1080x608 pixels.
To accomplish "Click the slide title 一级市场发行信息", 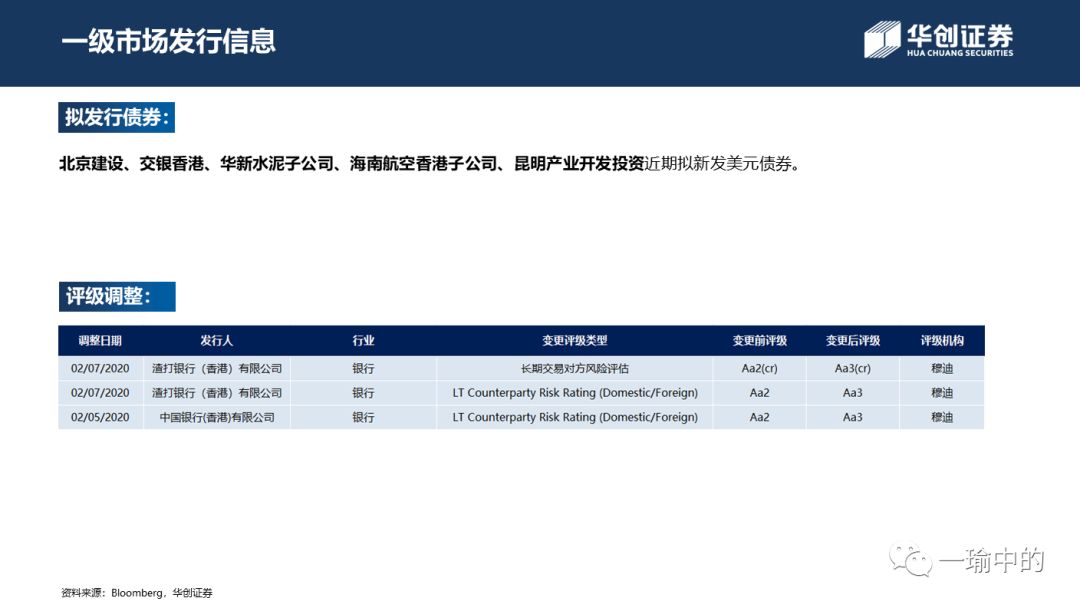I will pyautogui.click(x=168, y=41).
